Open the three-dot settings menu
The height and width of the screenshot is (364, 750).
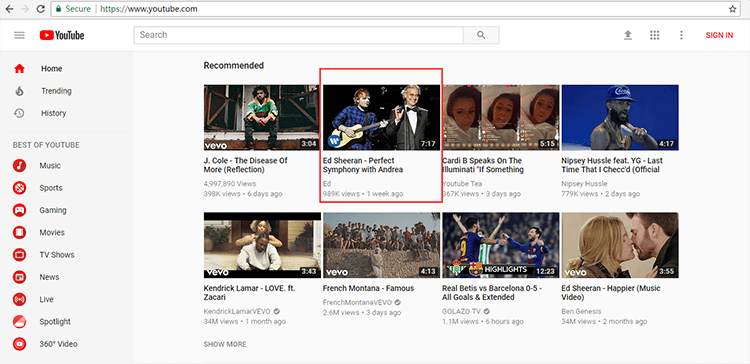coord(681,35)
